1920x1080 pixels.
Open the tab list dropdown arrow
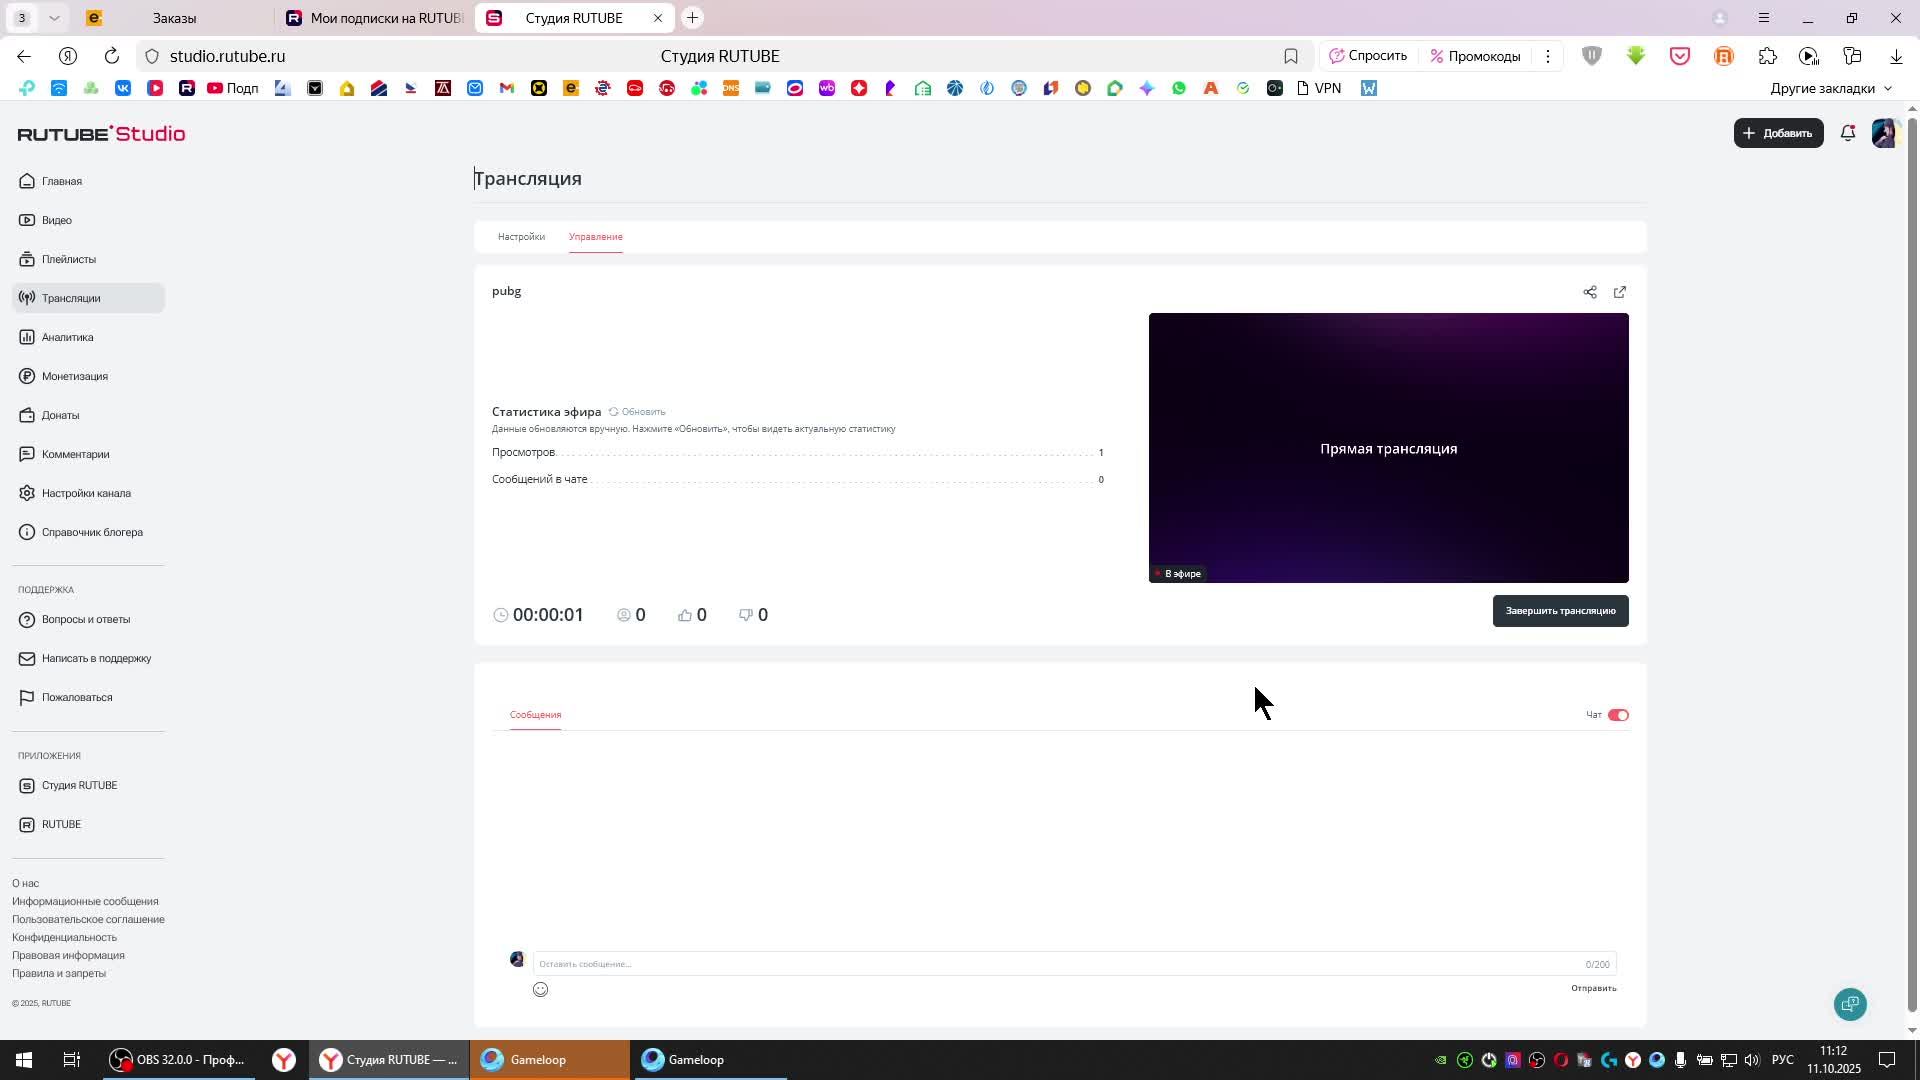pyautogui.click(x=54, y=18)
